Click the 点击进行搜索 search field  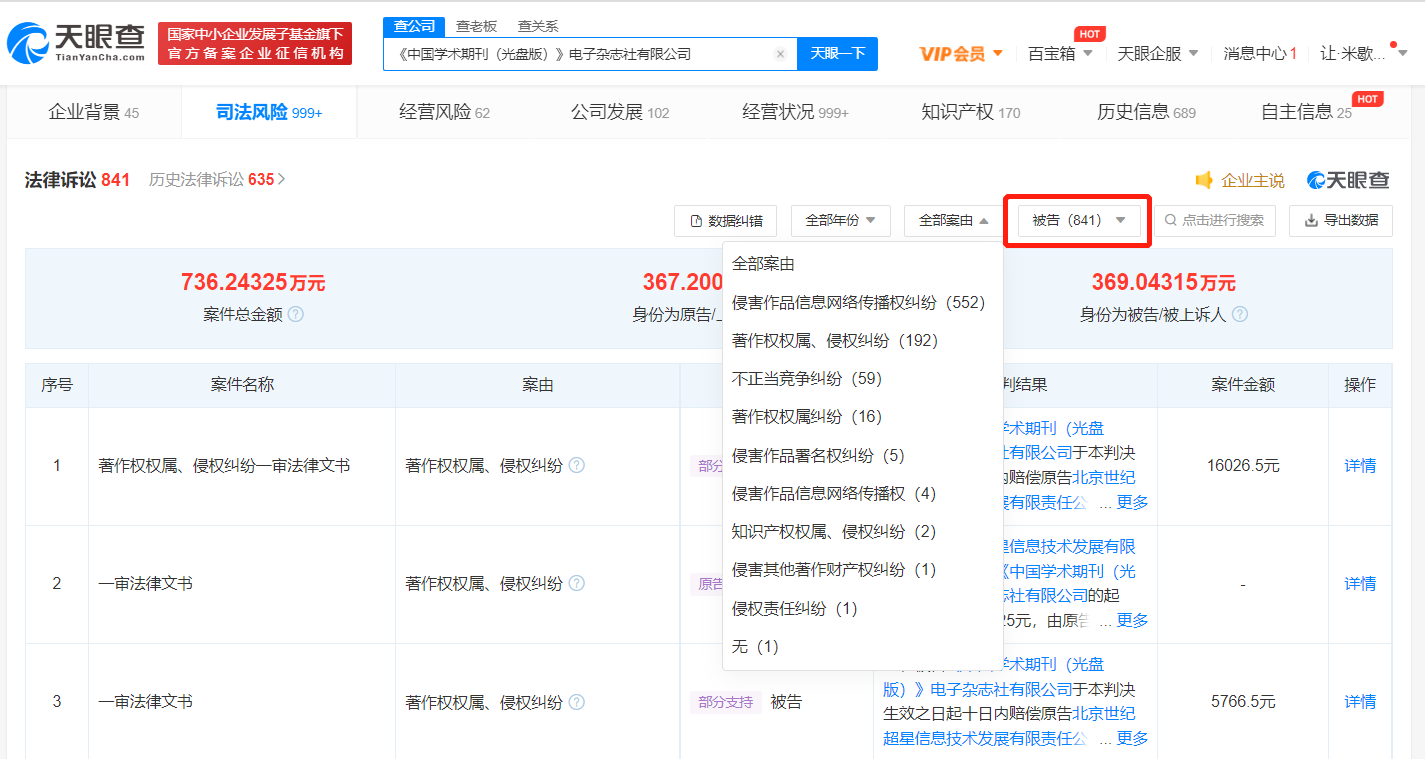click(1215, 221)
